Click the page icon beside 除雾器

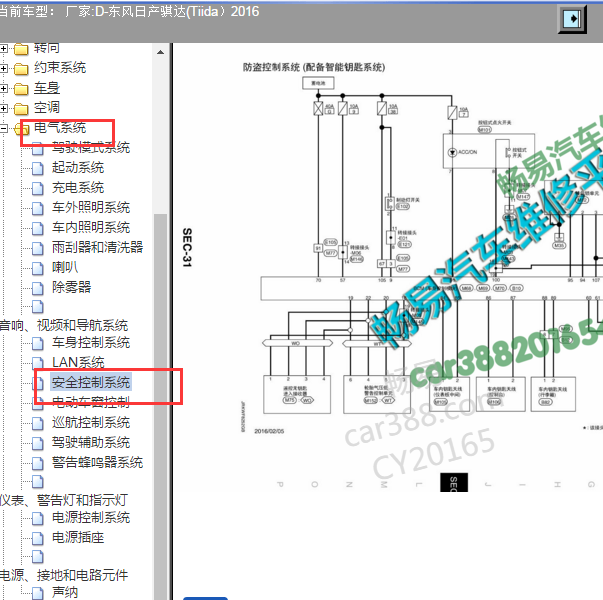coord(38,288)
